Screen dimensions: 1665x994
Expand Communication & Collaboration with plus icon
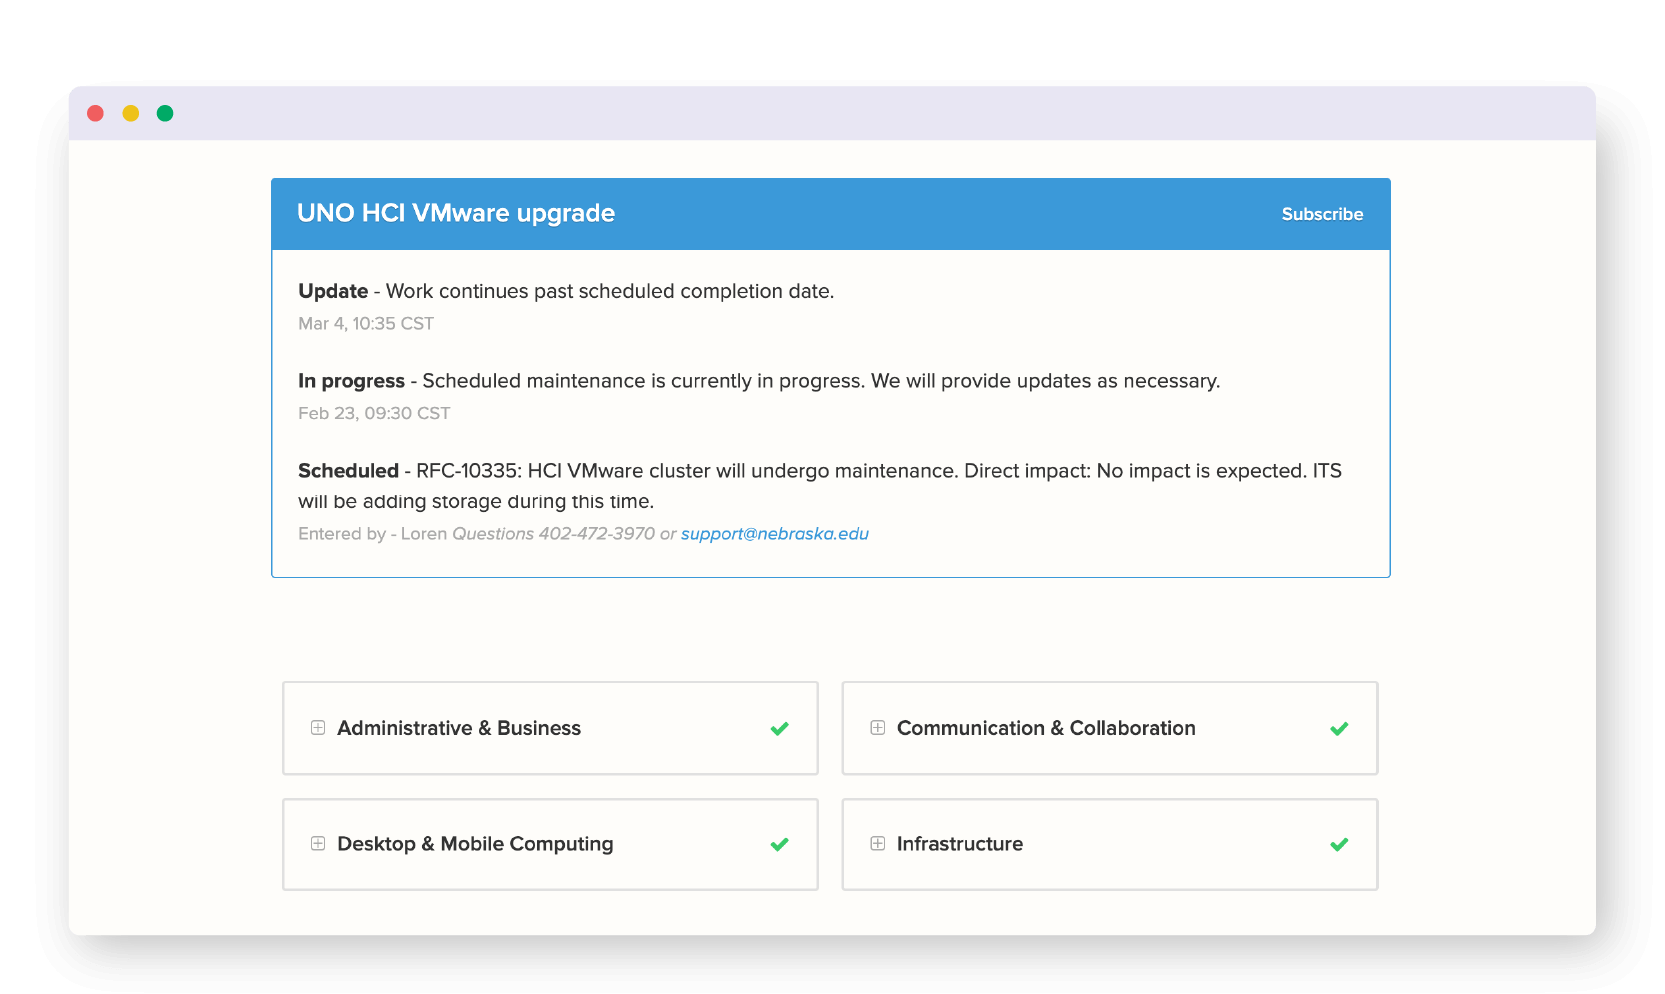(877, 728)
